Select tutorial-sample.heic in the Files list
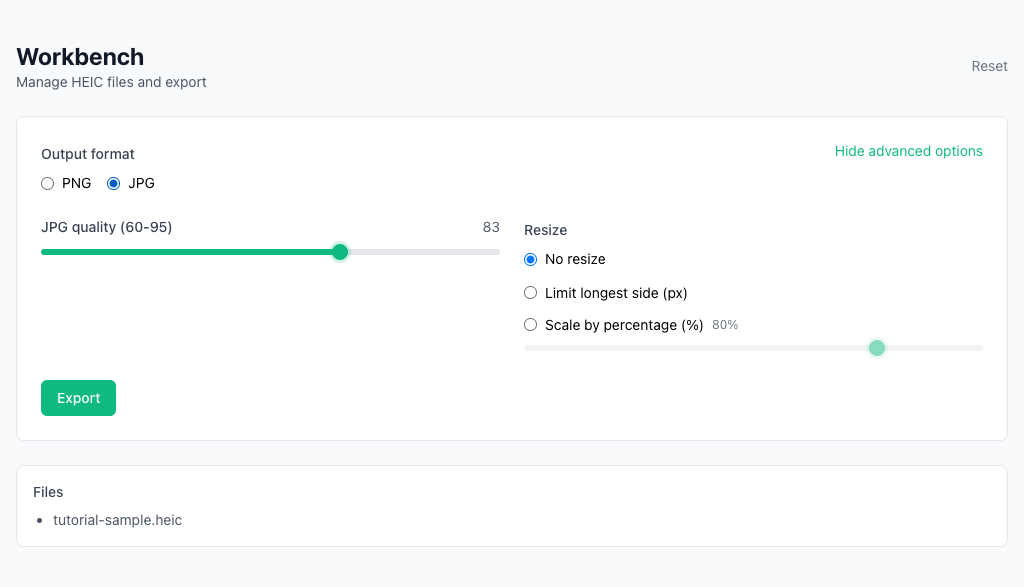Image resolution: width=1024 pixels, height=587 pixels. point(117,521)
